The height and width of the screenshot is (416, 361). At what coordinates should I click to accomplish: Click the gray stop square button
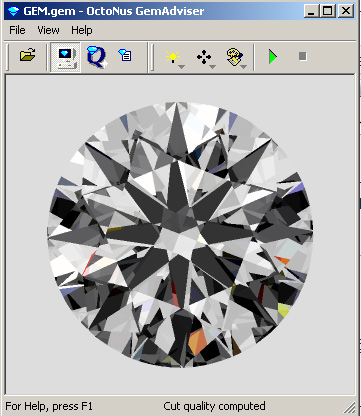coord(302,56)
